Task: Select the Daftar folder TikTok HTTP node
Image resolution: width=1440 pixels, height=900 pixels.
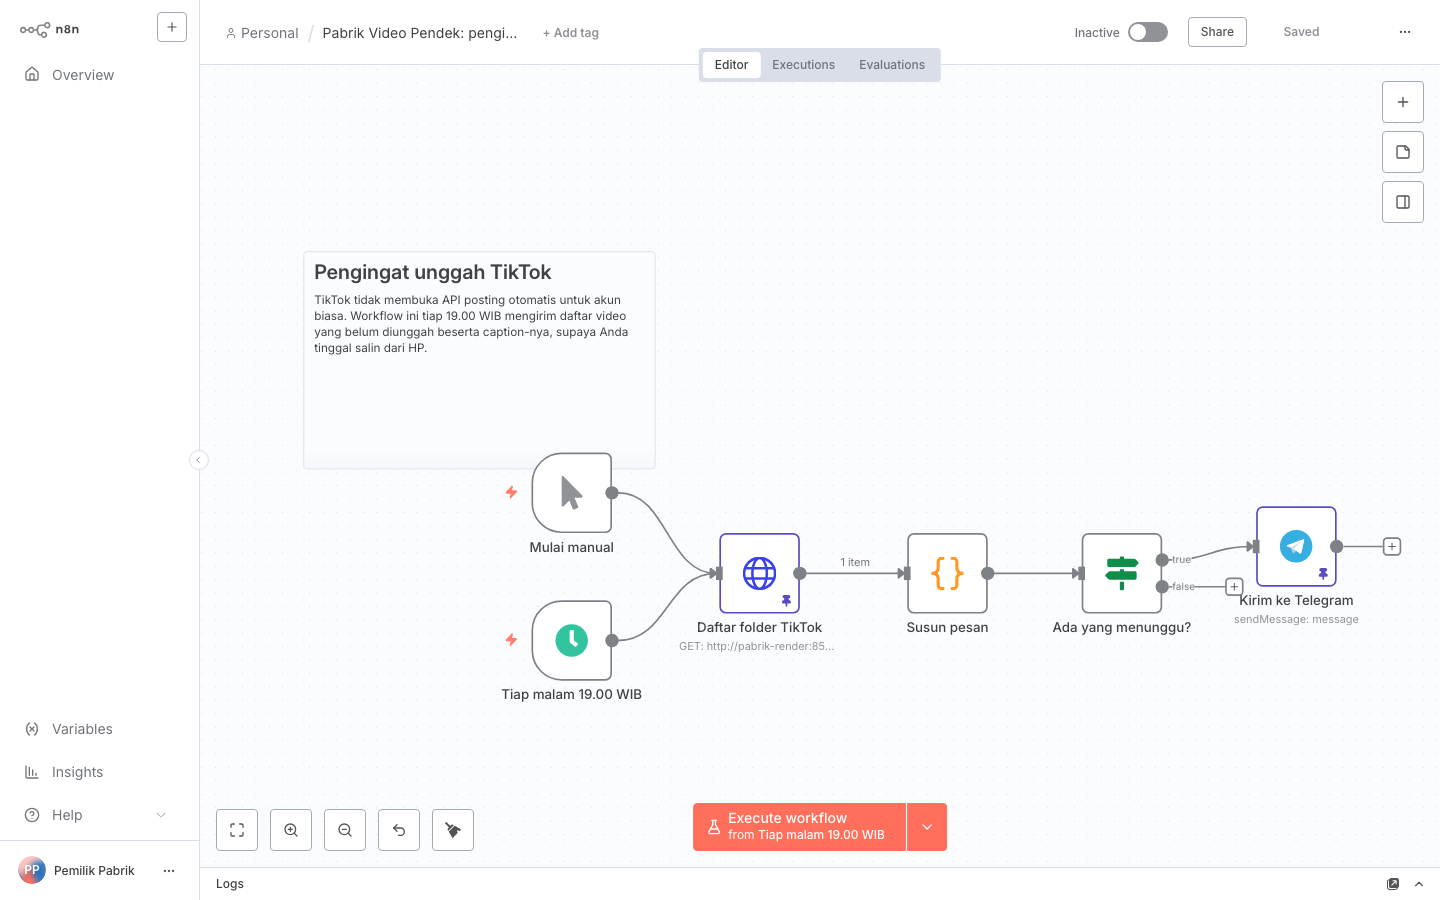Action: [x=759, y=573]
